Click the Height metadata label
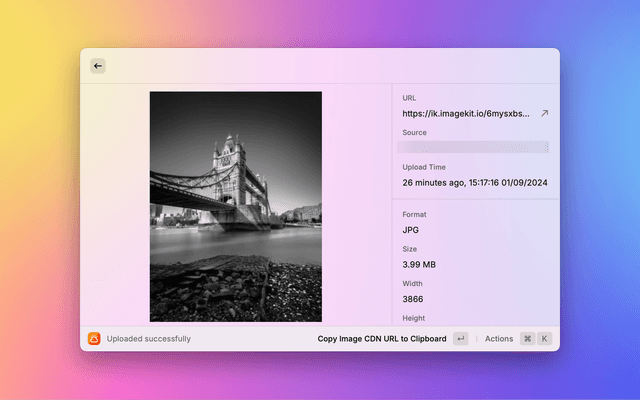 [x=413, y=318]
